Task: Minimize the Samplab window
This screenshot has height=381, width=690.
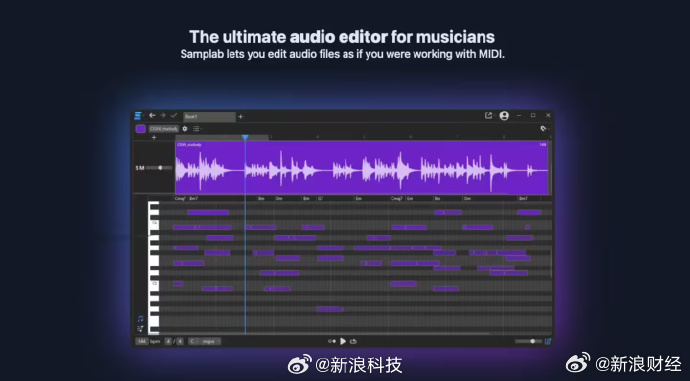Action: (519, 115)
